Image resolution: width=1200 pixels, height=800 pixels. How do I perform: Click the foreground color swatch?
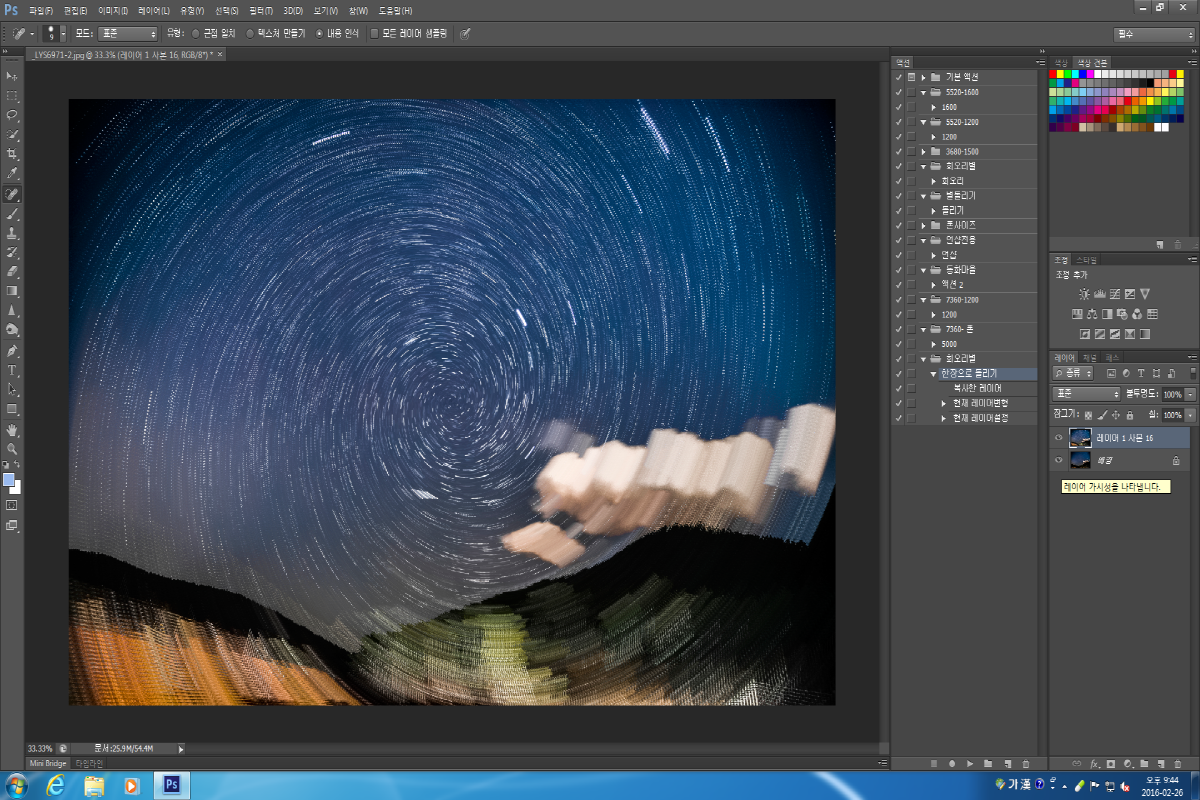coord(9,480)
